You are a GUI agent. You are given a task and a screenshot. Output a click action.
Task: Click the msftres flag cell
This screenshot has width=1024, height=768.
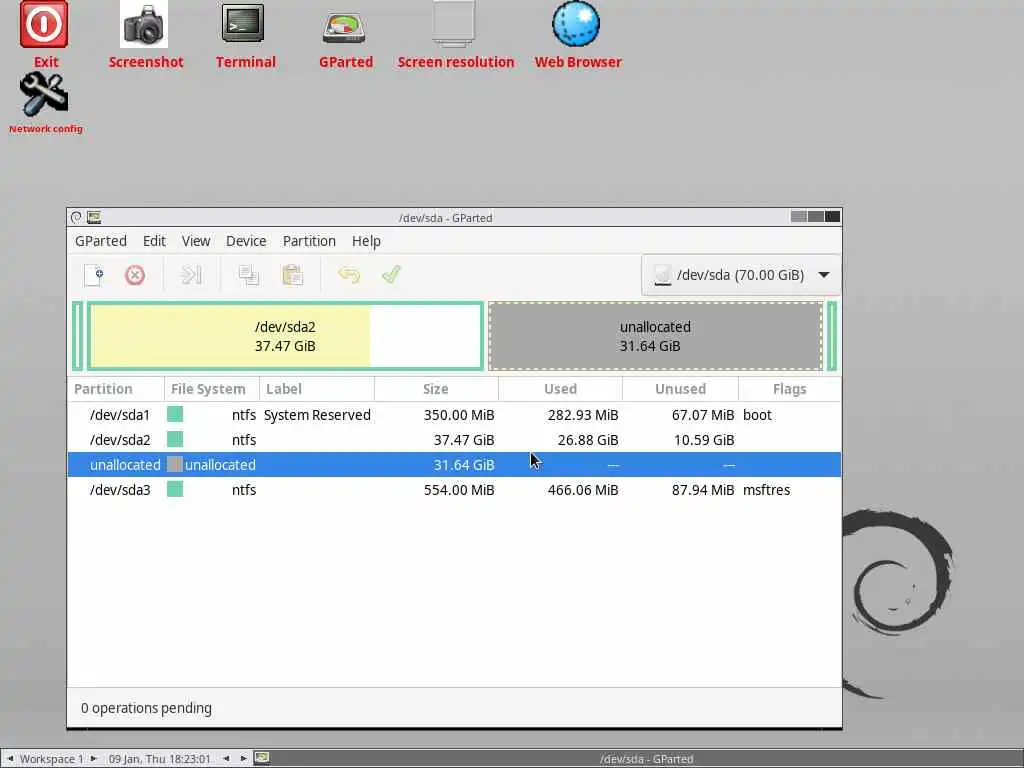767,490
